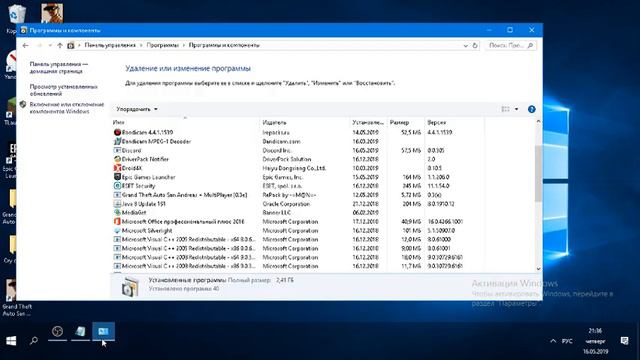Select 'Microsoft Visual C++ 2008 Redistributable - x86' row
The image size is (640, 360).
coord(298,266)
